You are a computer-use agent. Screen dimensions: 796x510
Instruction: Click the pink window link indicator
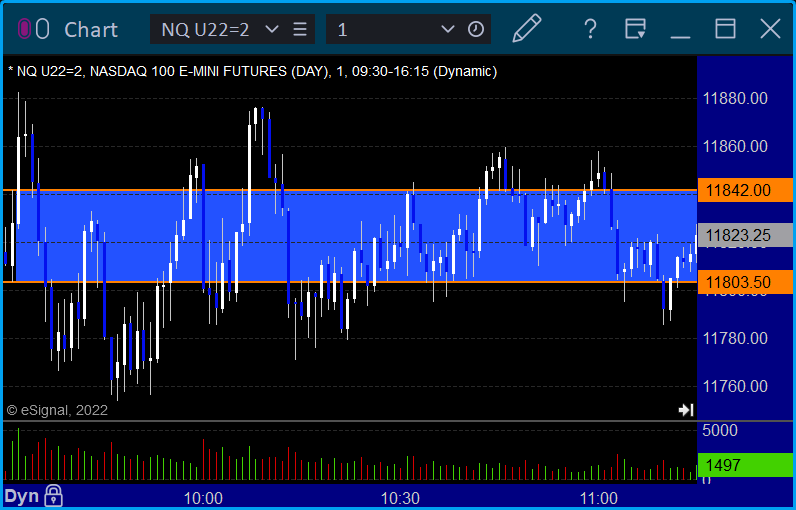[x=24, y=29]
